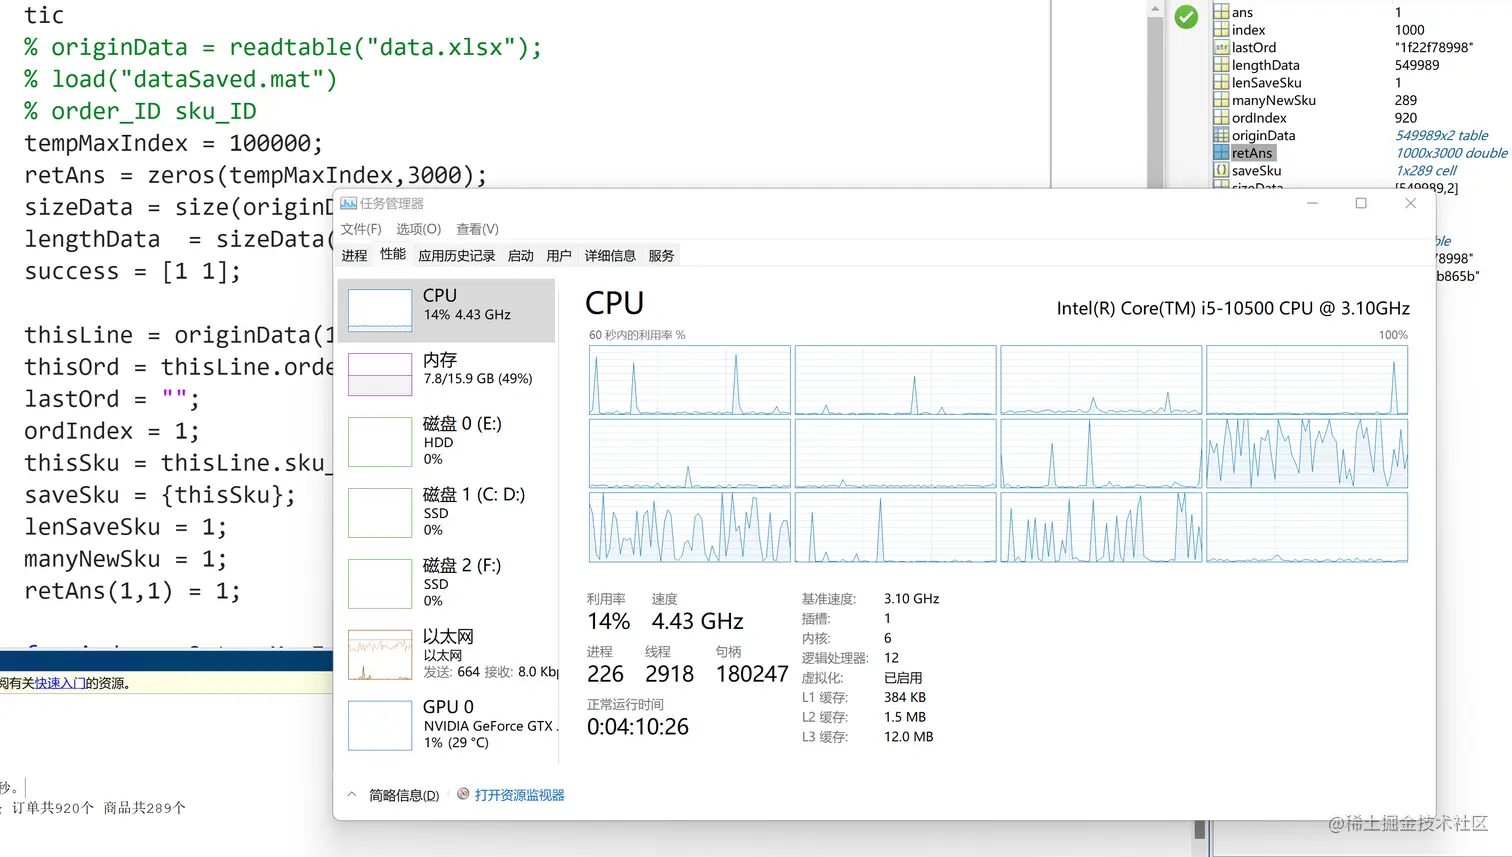Switch to the 性能 tab
The image size is (1512, 857).
click(x=393, y=255)
